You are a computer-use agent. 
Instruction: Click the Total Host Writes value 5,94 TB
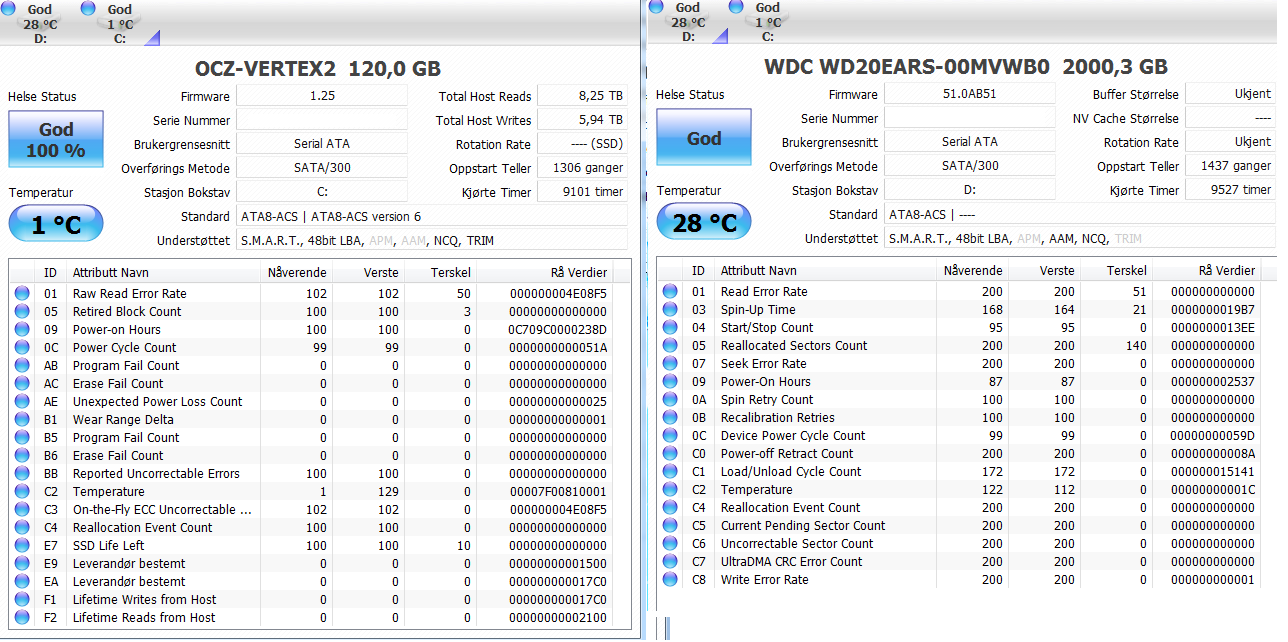582,120
